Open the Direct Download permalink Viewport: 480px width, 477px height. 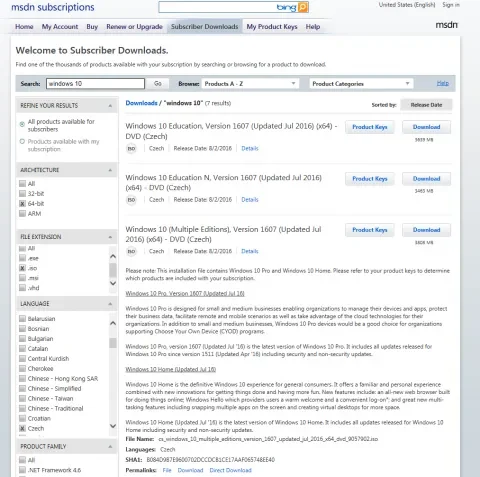[x=230, y=470]
